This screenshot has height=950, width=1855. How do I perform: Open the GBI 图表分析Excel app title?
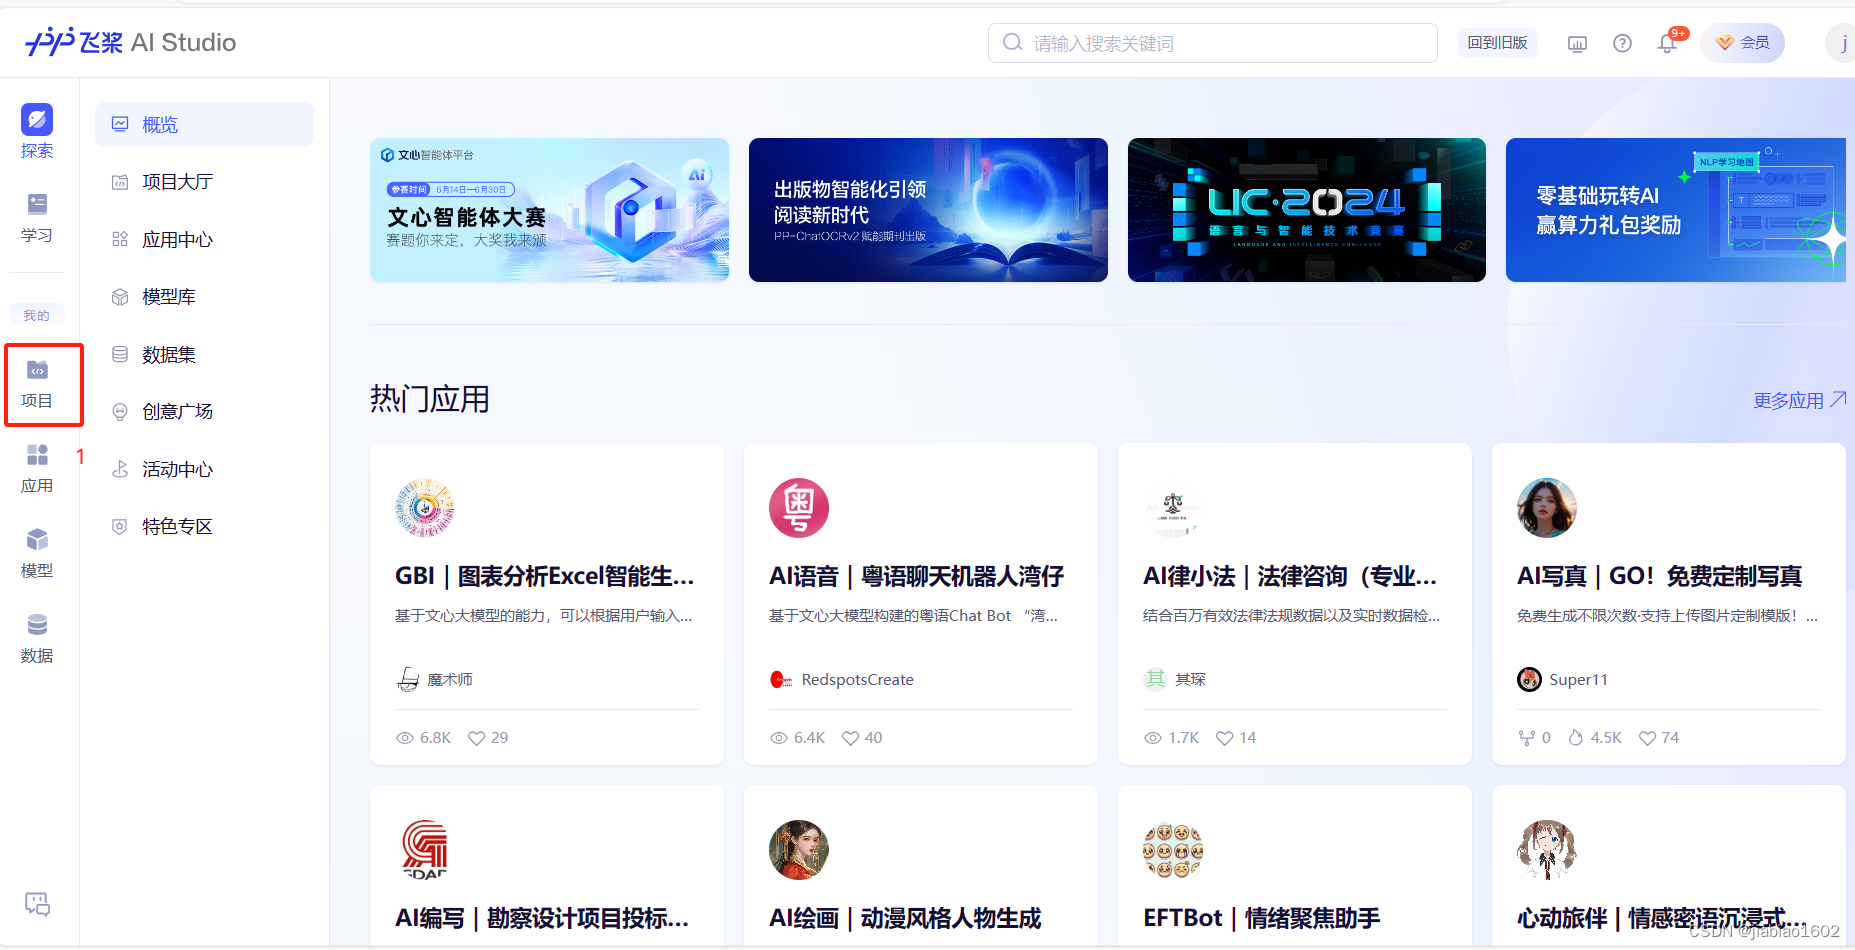coord(544,576)
